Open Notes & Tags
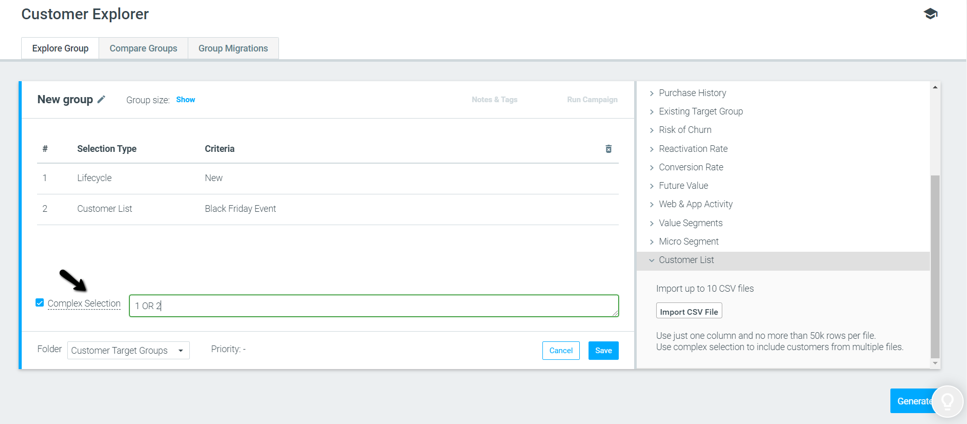 pyautogui.click(x=495, y=99)
